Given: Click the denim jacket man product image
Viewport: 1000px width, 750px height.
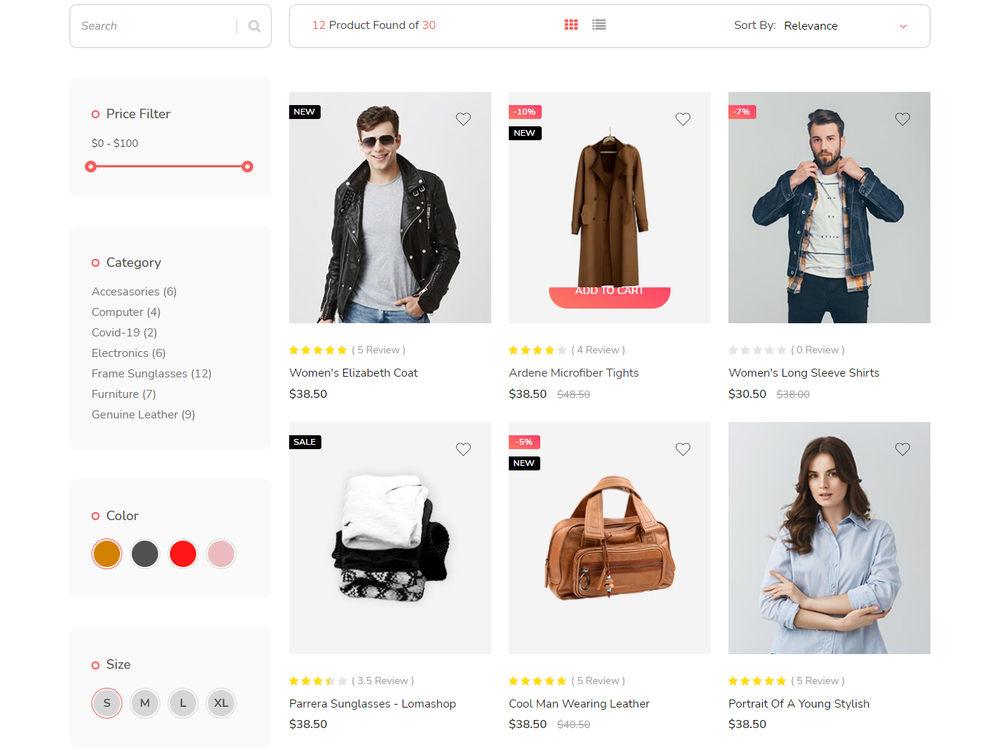Looking at the screenshot, I should click(829, 207).
